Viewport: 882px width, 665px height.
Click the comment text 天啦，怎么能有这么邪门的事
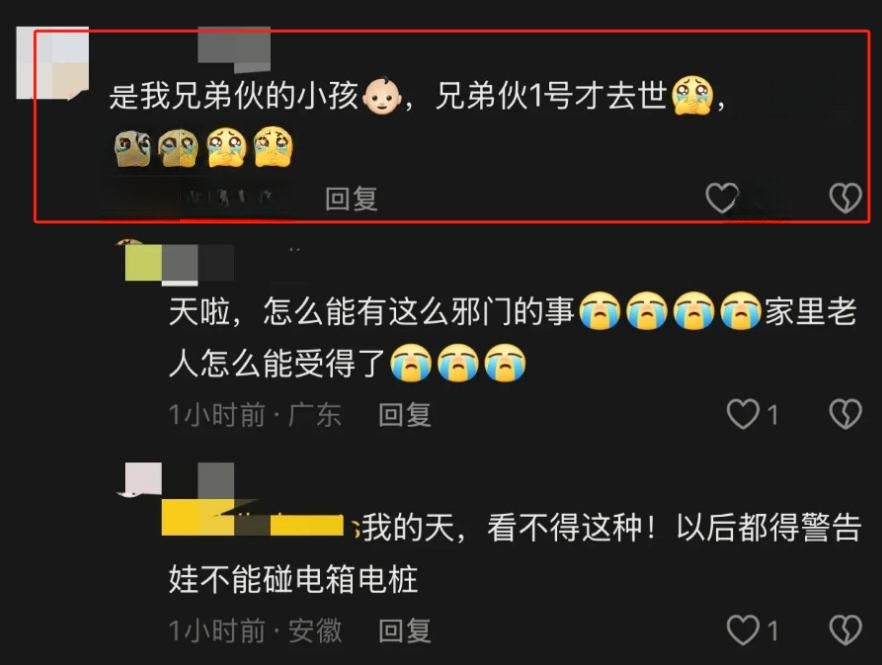(x=371, y=311)
